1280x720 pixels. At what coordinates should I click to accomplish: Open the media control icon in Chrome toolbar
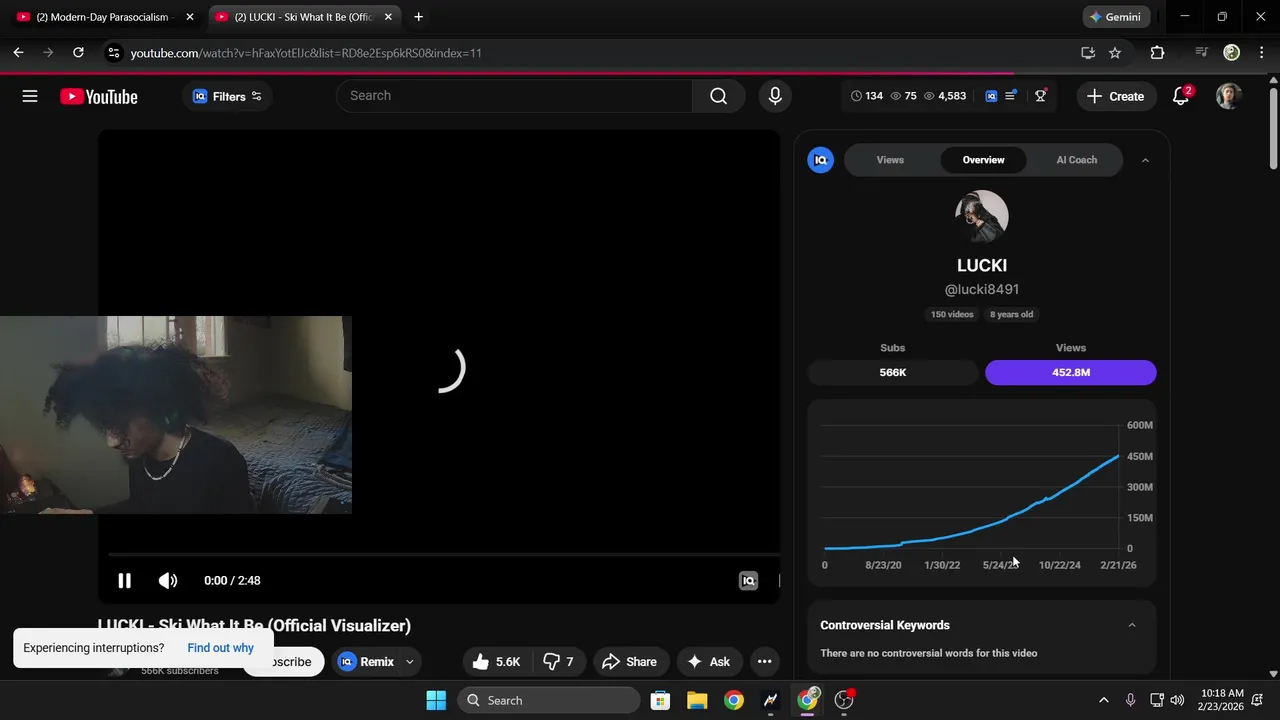tap(1202, 53)
